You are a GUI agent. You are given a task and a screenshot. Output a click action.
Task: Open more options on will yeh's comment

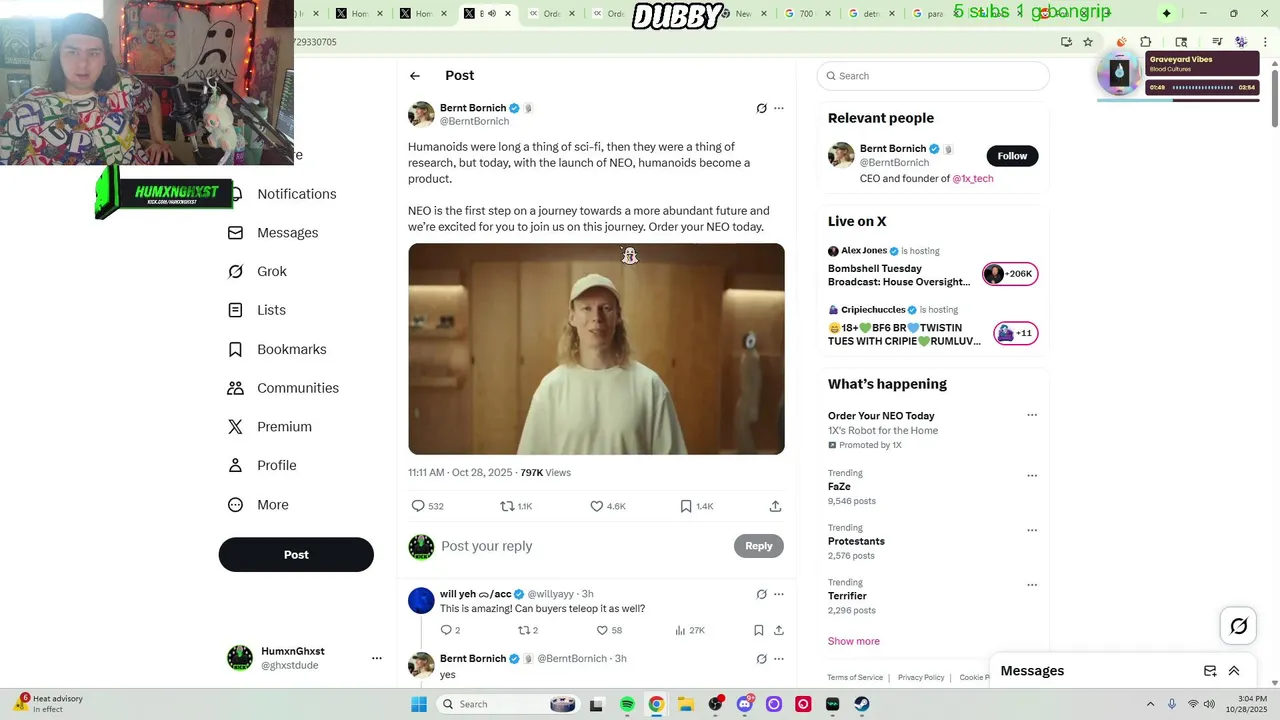(x=779, y=594)
